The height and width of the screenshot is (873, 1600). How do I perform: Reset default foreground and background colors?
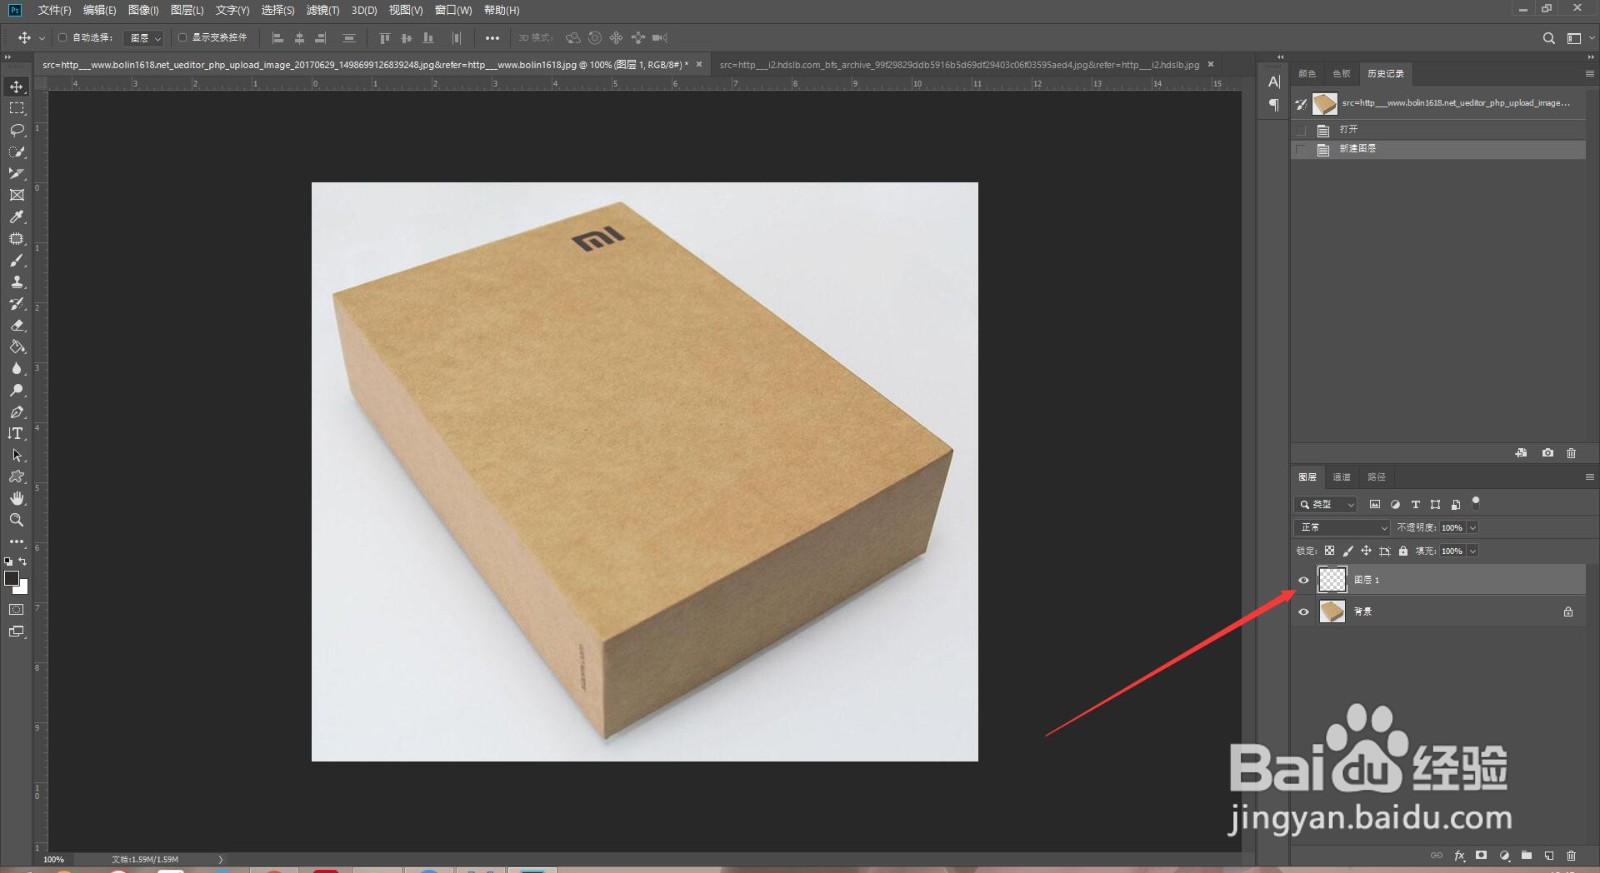tap(9, 562)
